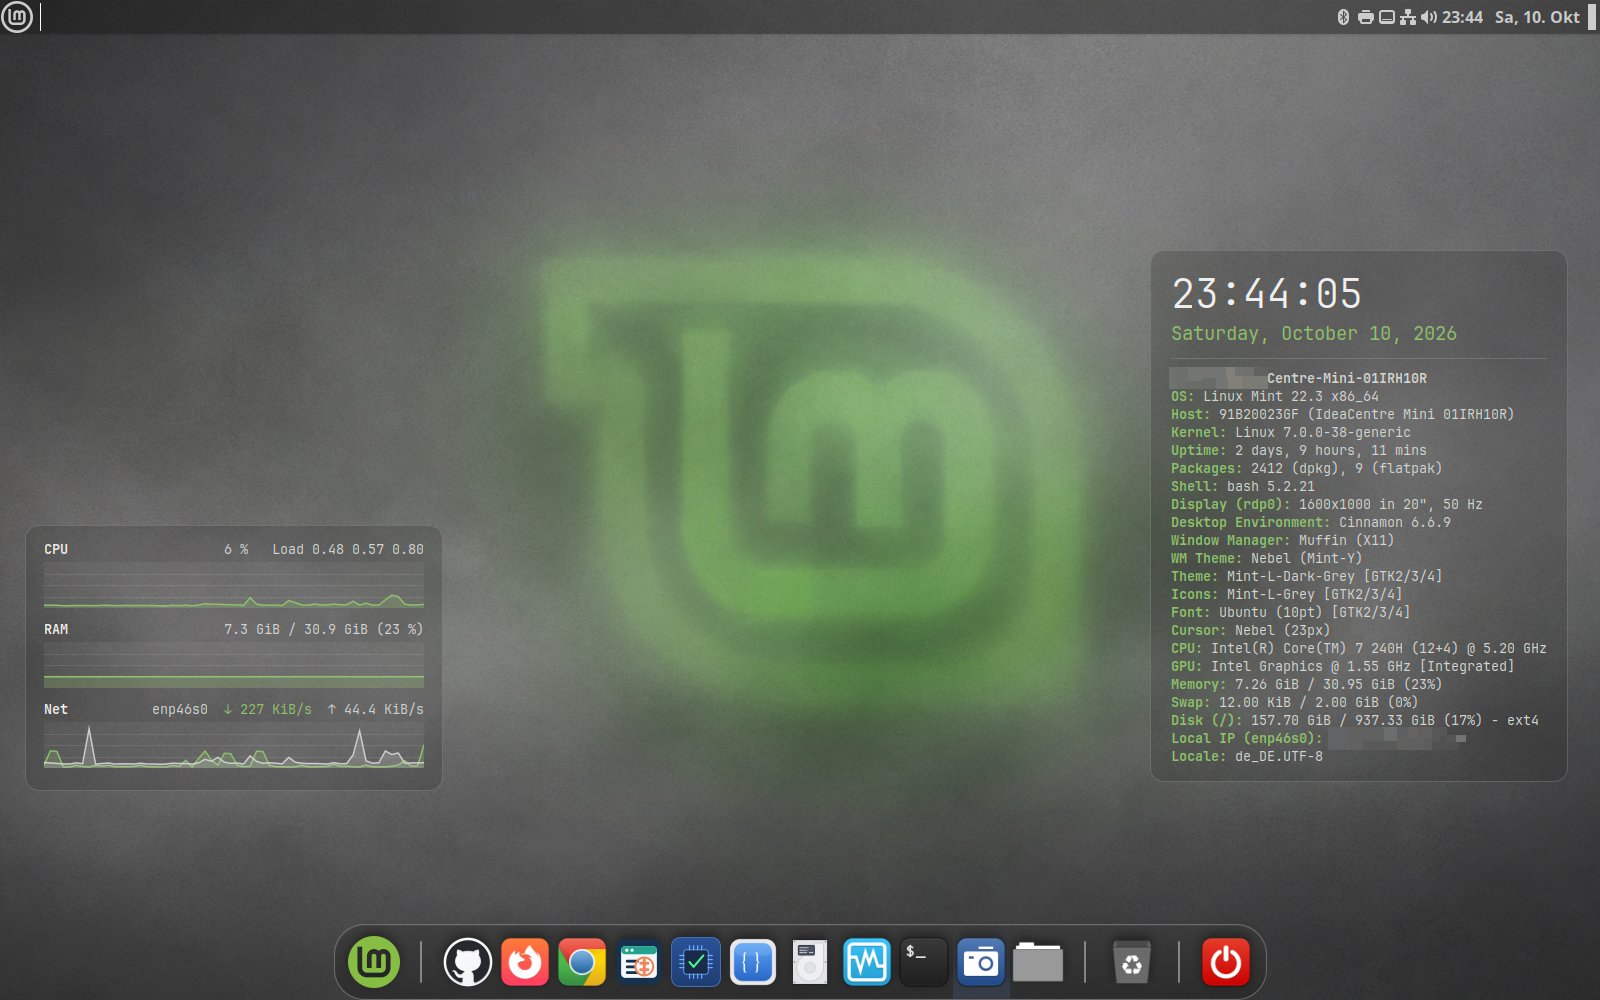The width and height of the screenshot is (1600, 1000).
Task: Click the 'Desktop Environment: Cinnamon 6.6.9' line
Action: 1311,523
